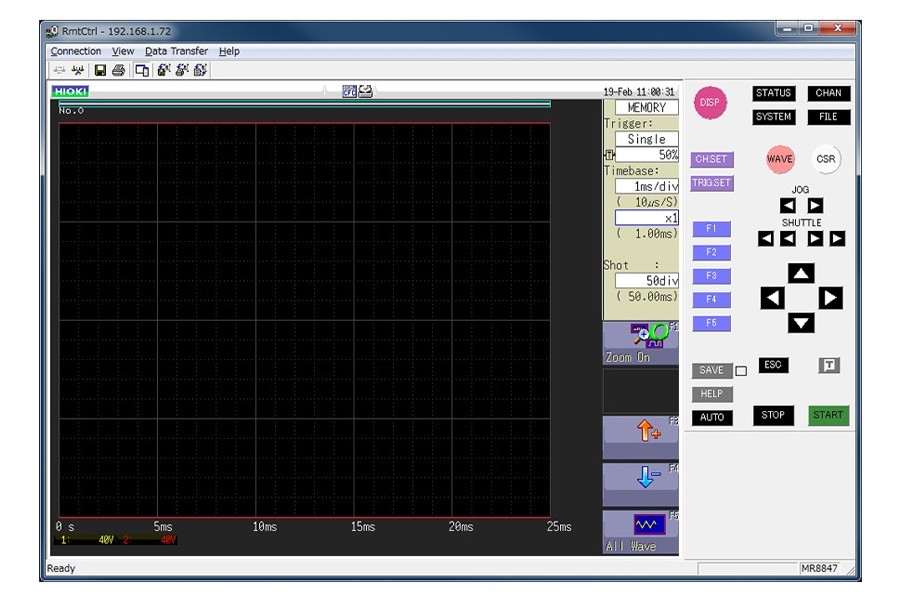Click the gray SAVE button
The width and height of the screenshot is (900, 600).
[712, 370]
